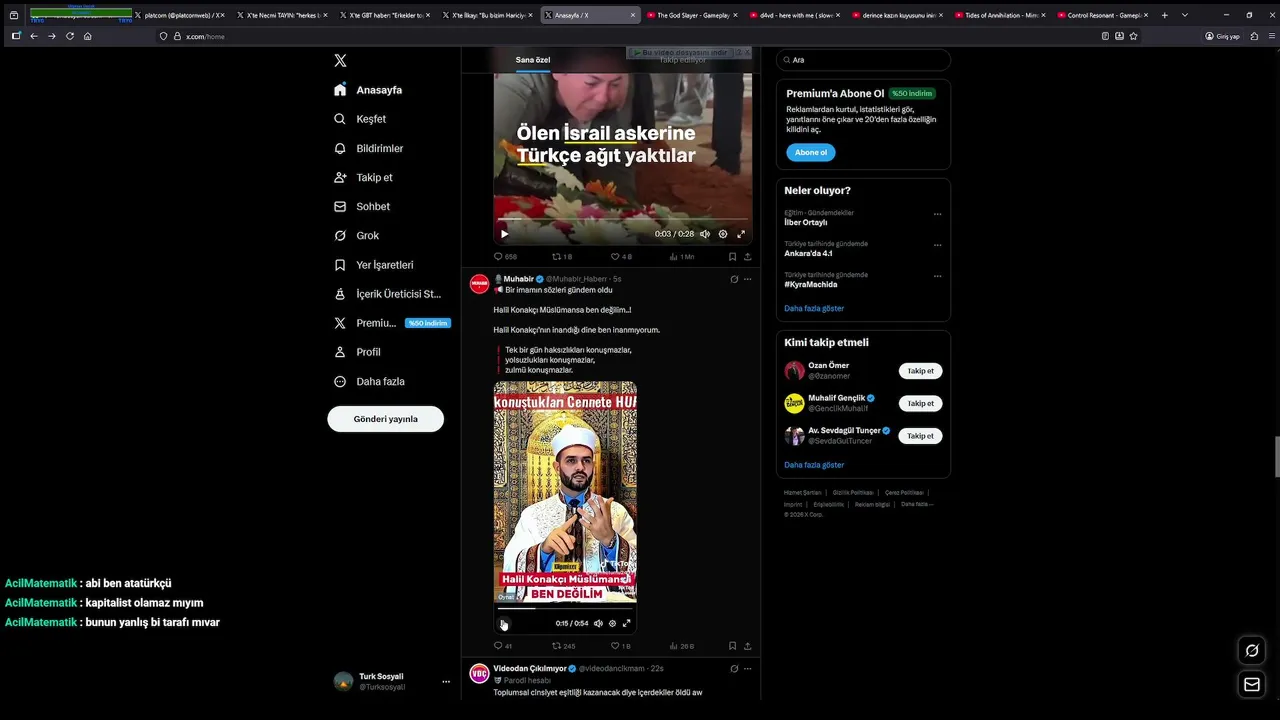
Task: Open more options on Videodan Çıkılmıyor post
Action: tap(747, 668)
